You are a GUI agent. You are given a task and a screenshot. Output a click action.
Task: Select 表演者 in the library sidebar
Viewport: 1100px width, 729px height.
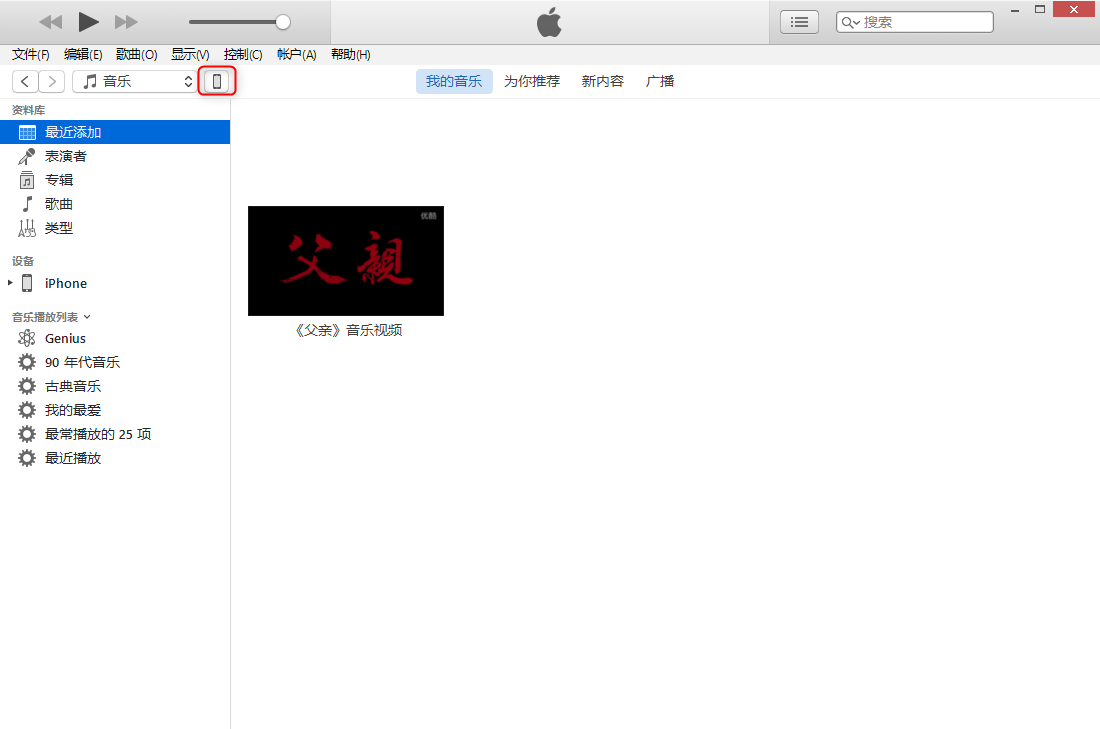click(65, 156)
